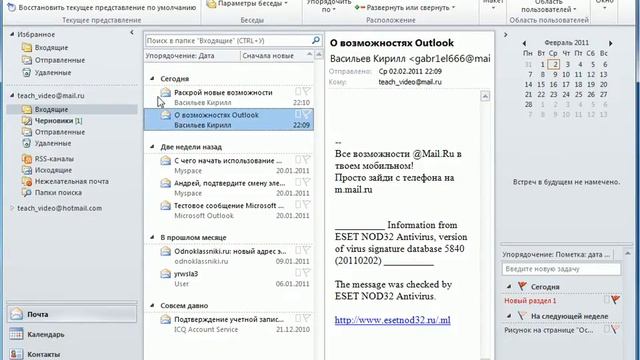Select February 14 in date navigator
The height and width of the screenshot is (360, 640).
(x=529, y=84)
